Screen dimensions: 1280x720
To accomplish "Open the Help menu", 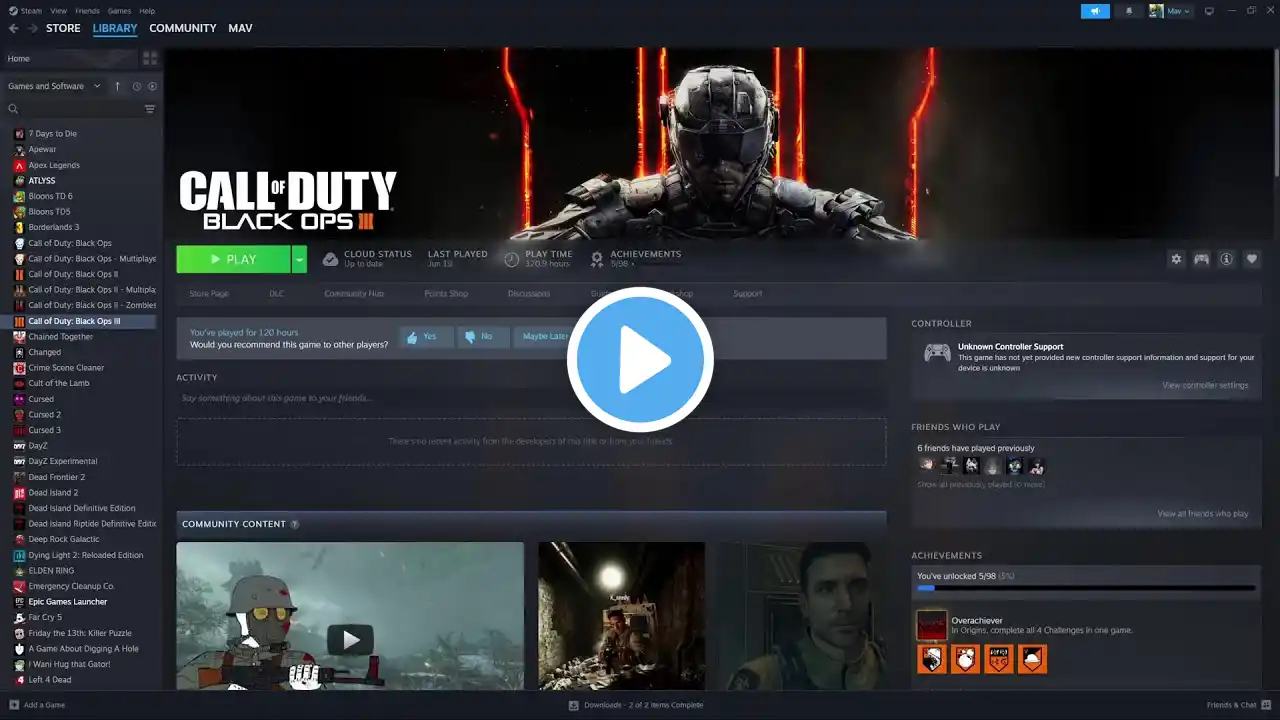I will tap(147, 11).
